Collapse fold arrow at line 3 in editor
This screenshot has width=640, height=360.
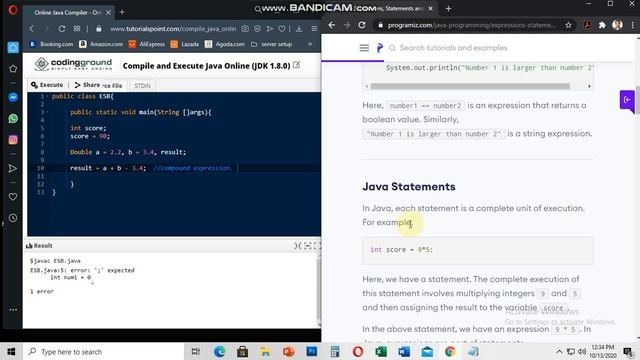(x=47, y=112)
